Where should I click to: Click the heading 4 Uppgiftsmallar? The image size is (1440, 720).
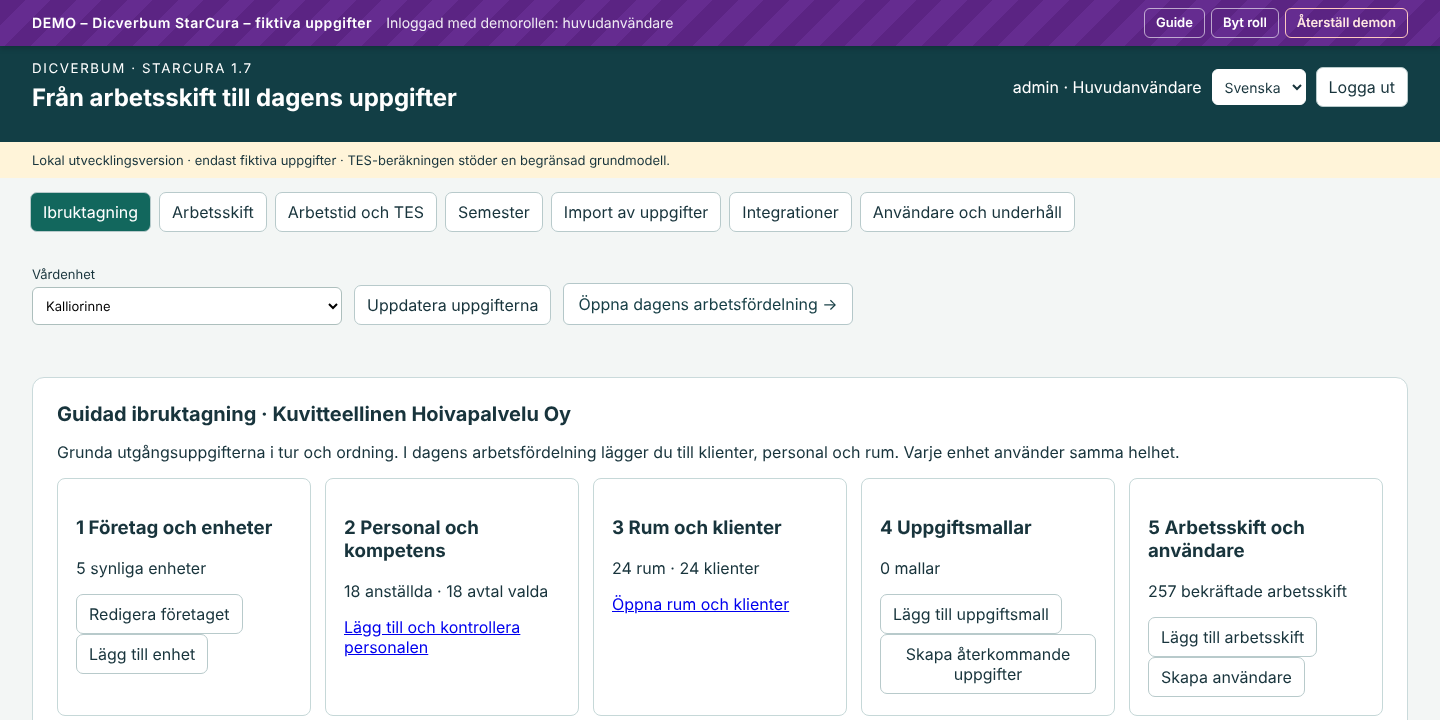(x=956, y=527)
